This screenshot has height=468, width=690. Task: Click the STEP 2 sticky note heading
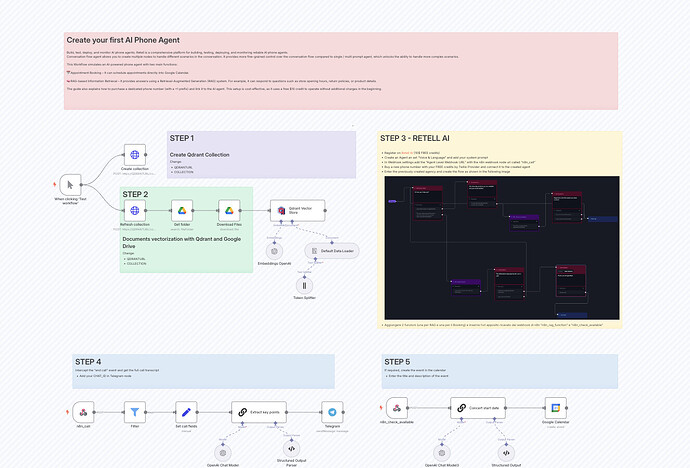pyautogui.click(x=135, y=194)
